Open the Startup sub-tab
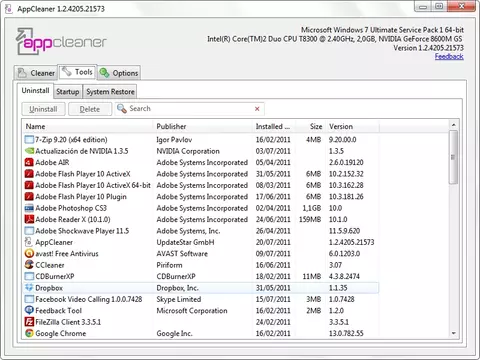This screenshot has height=360, width=480. (68, 92)
